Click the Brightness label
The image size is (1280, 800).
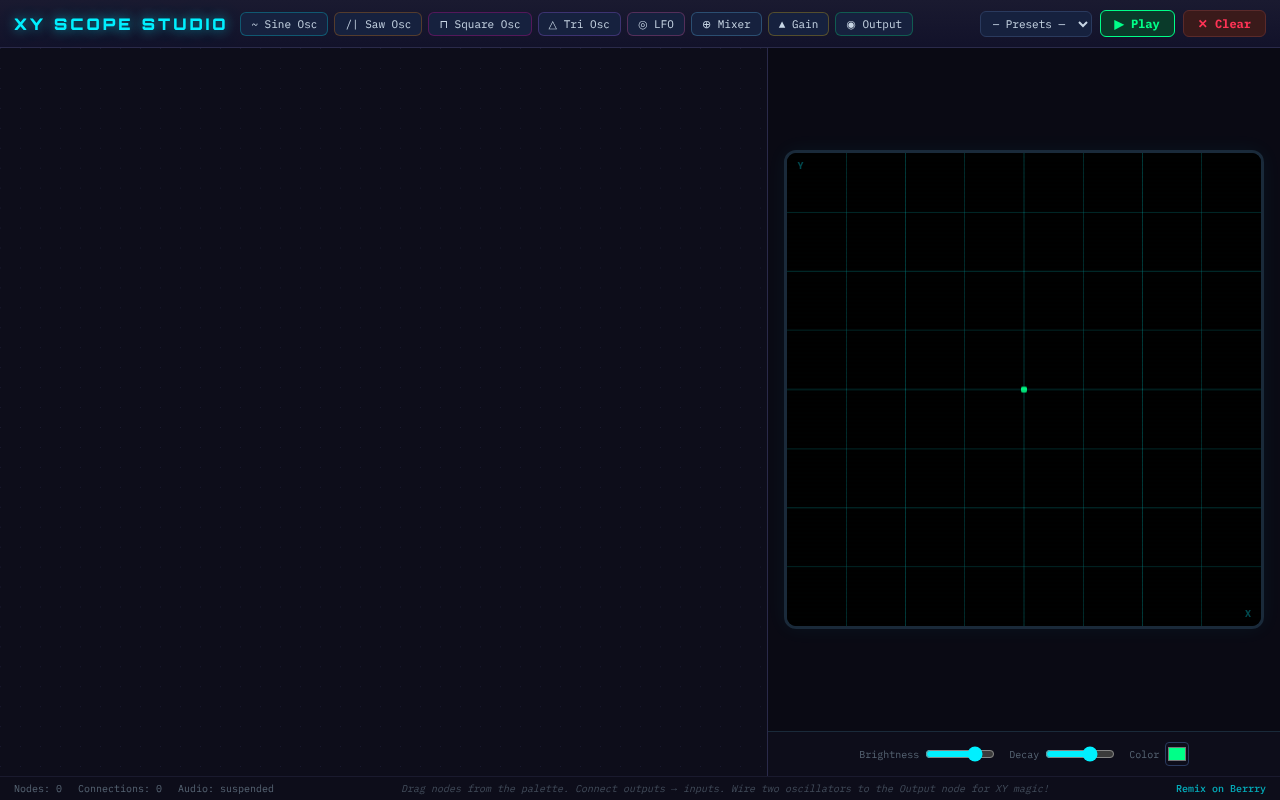889,755
